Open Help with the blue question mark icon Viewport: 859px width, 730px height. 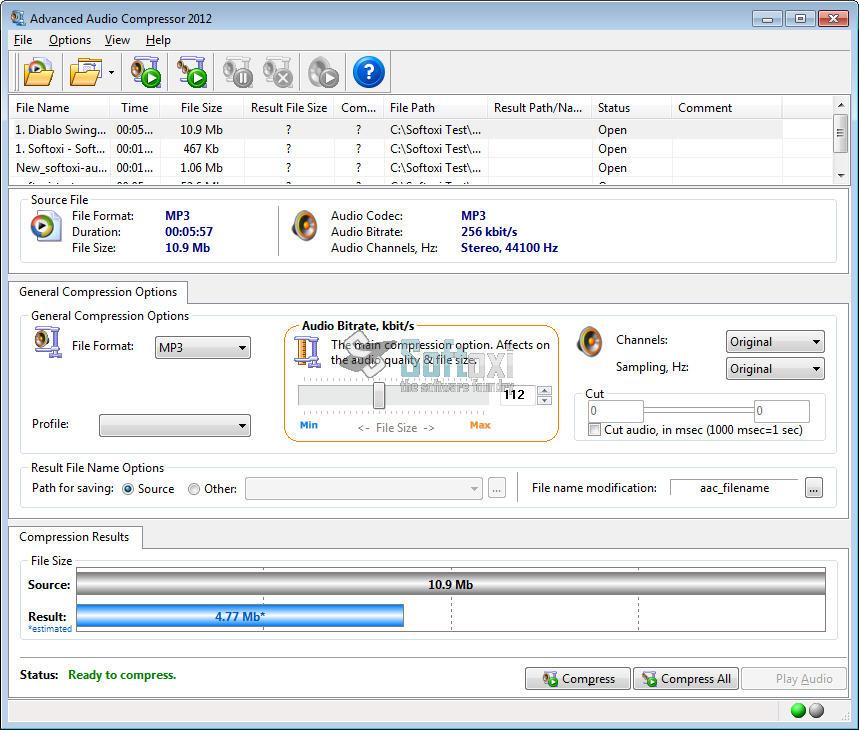(x=367, y=71)
